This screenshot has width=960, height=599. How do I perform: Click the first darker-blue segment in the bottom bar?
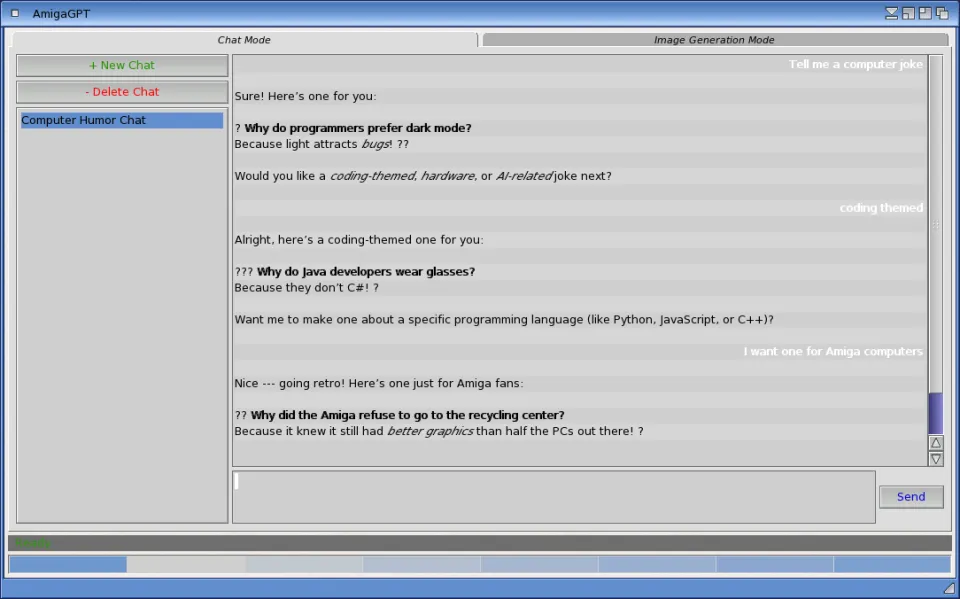(68, 565)
